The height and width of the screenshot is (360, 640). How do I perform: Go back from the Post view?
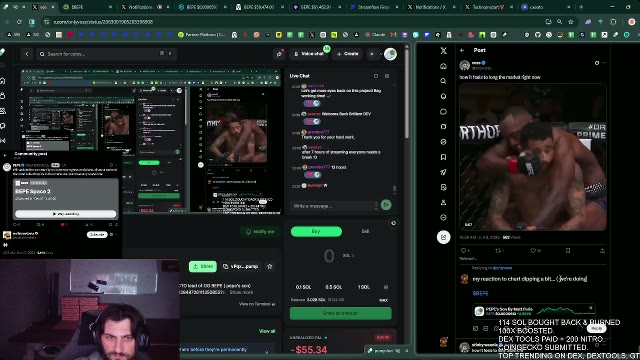[462, 50]
